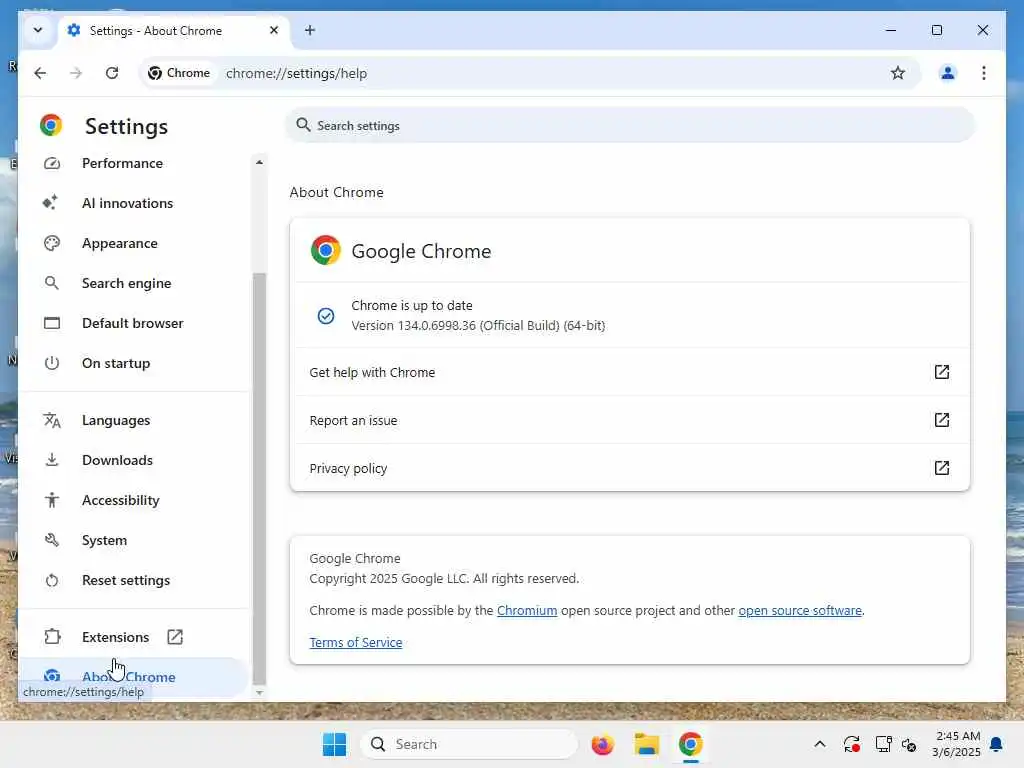Click the taskbar clock and date
The image size is (1024, 768).
[956, 744]
